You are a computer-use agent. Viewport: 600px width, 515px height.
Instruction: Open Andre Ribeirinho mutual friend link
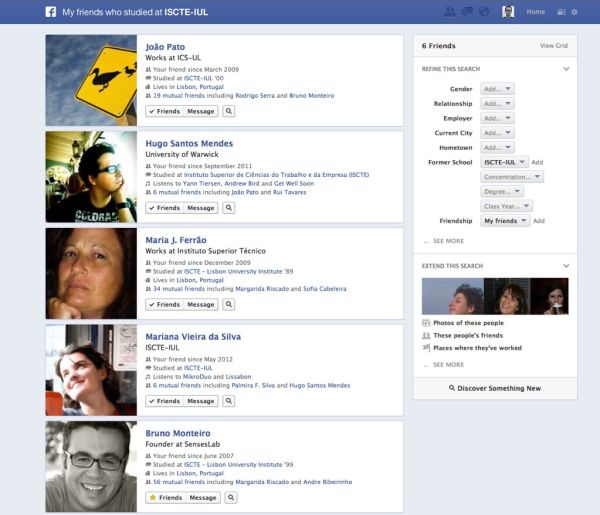pos(328,482)
